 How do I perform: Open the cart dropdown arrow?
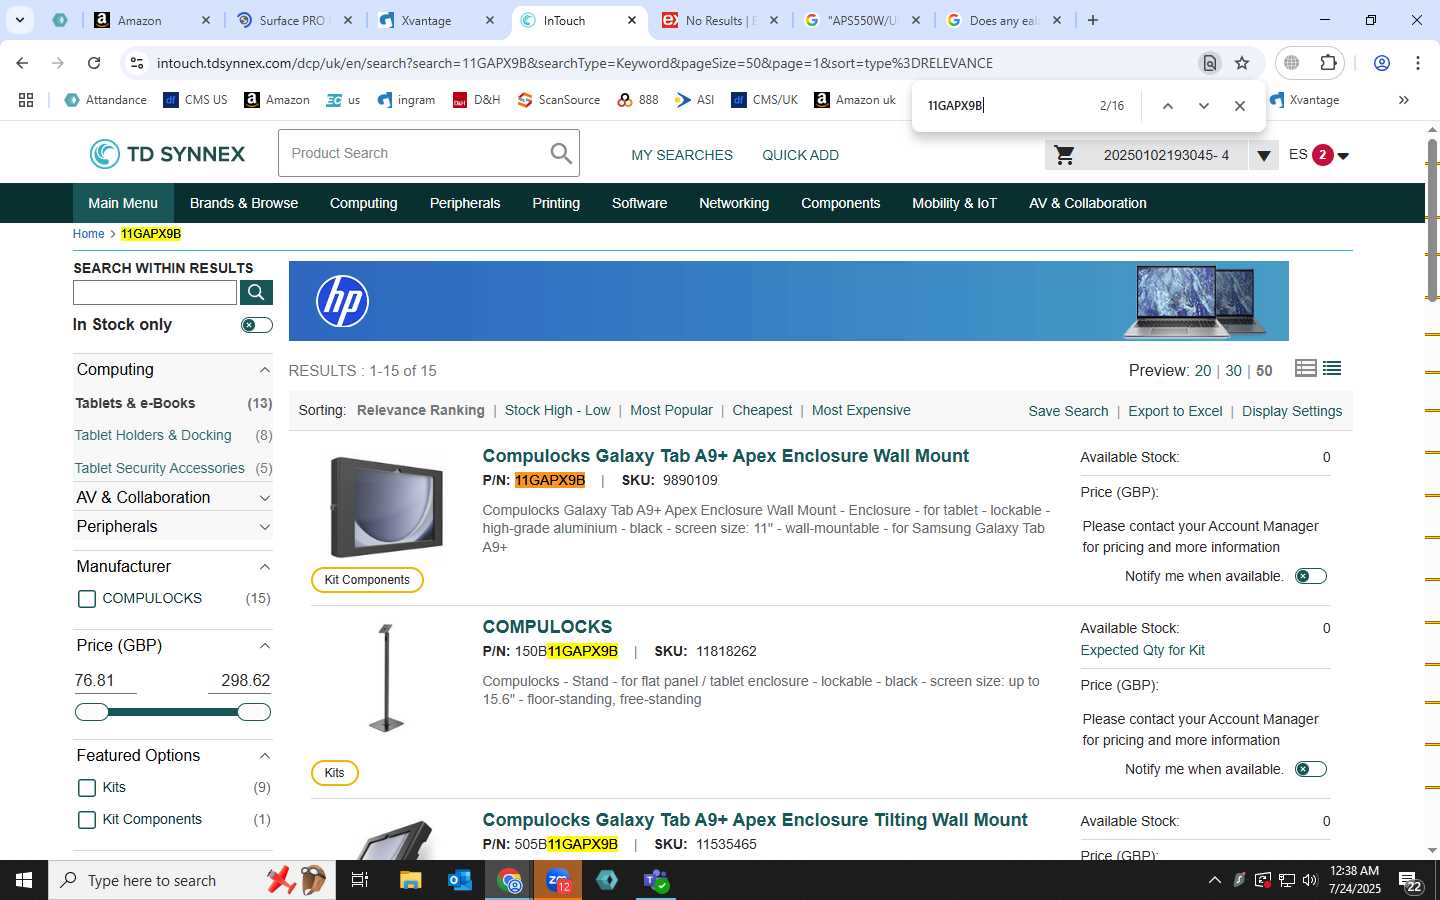pos(1264,156)
